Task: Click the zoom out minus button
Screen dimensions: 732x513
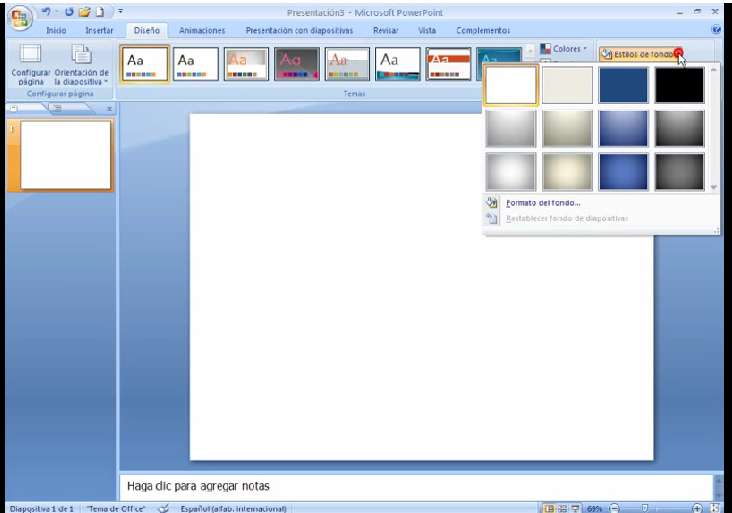Action: 615,508
